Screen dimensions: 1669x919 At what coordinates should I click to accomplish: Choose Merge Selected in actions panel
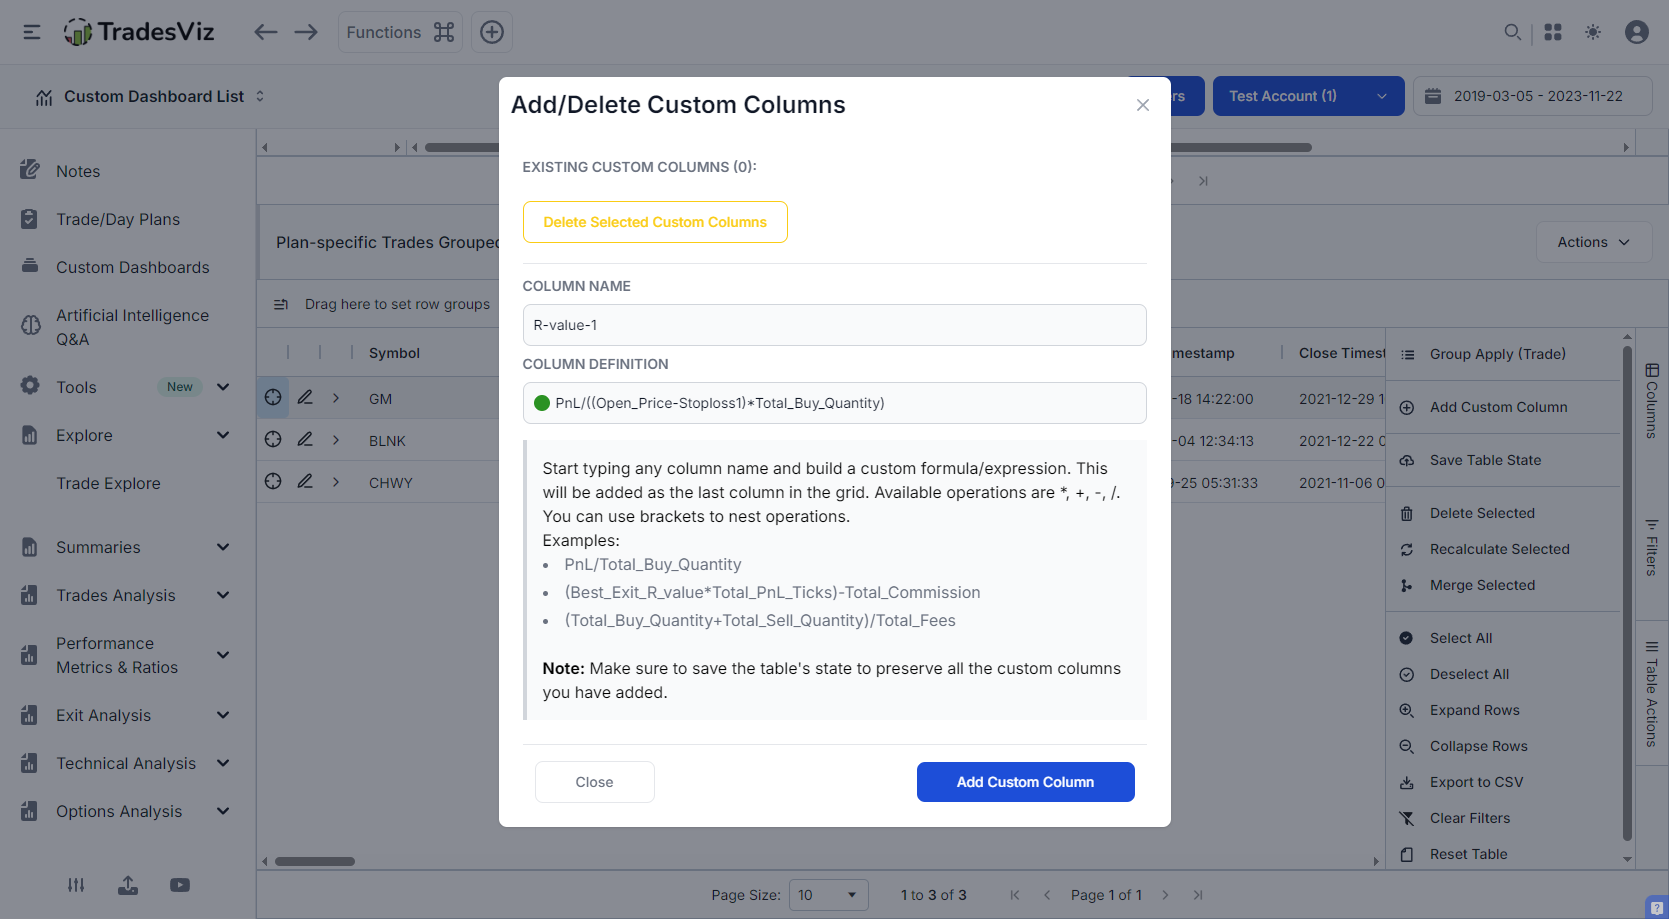pos(1482,585)
